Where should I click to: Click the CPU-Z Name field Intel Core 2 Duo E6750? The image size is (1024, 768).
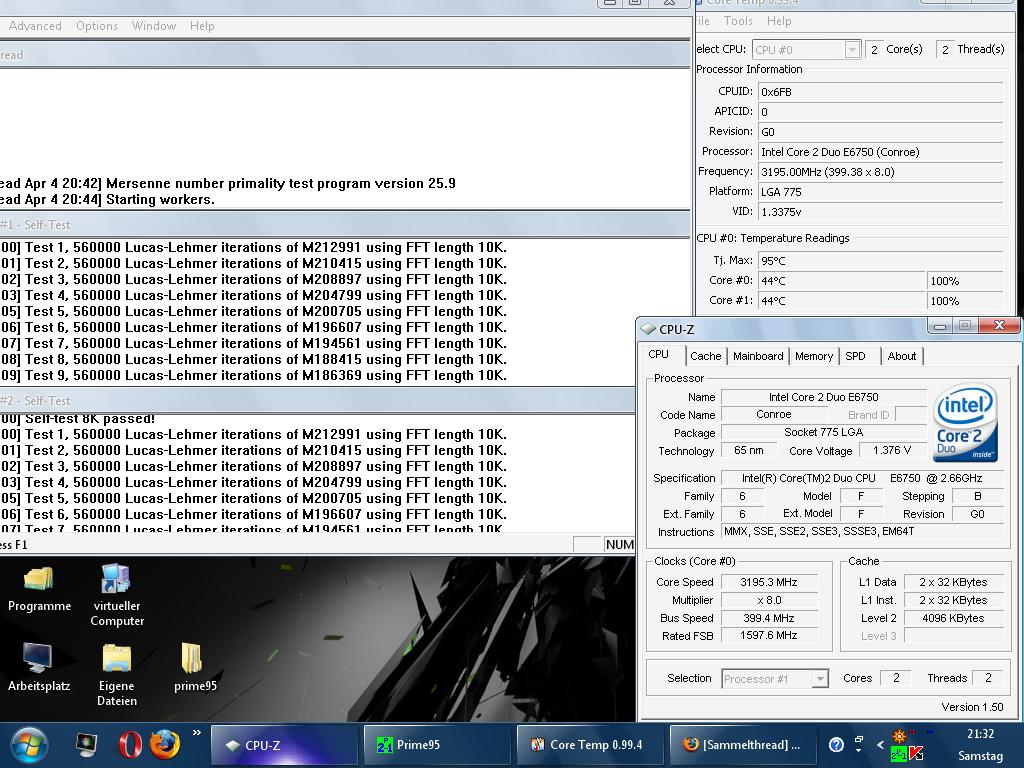pyautogui.click(x=824, y=397)
